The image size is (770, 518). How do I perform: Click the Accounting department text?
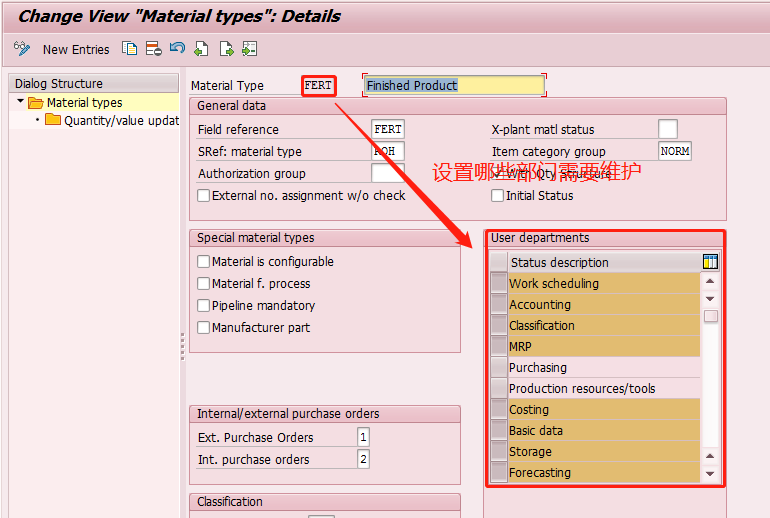point(540,304)
